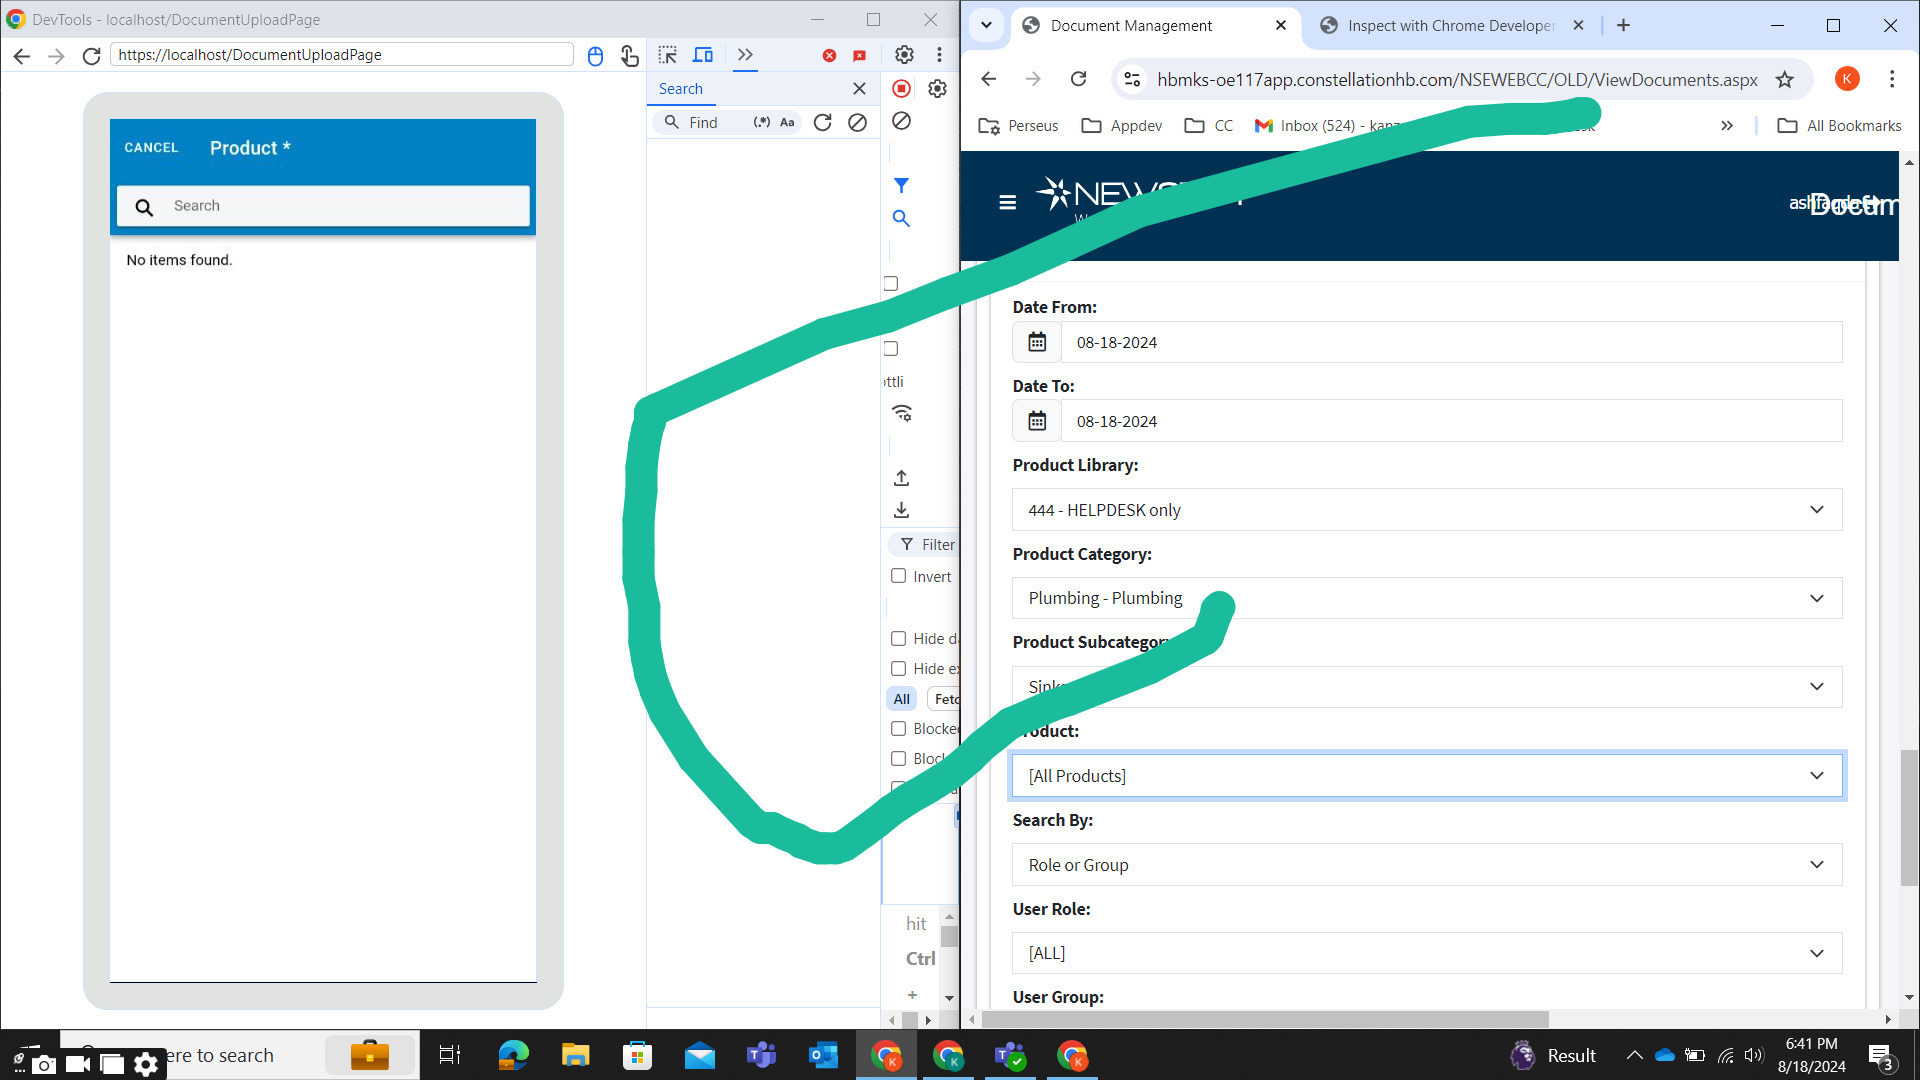The width and height of the screenshot is (1920, 1080).
Task: Open the All Bookmarks folder
Action: pos(1839,126)
